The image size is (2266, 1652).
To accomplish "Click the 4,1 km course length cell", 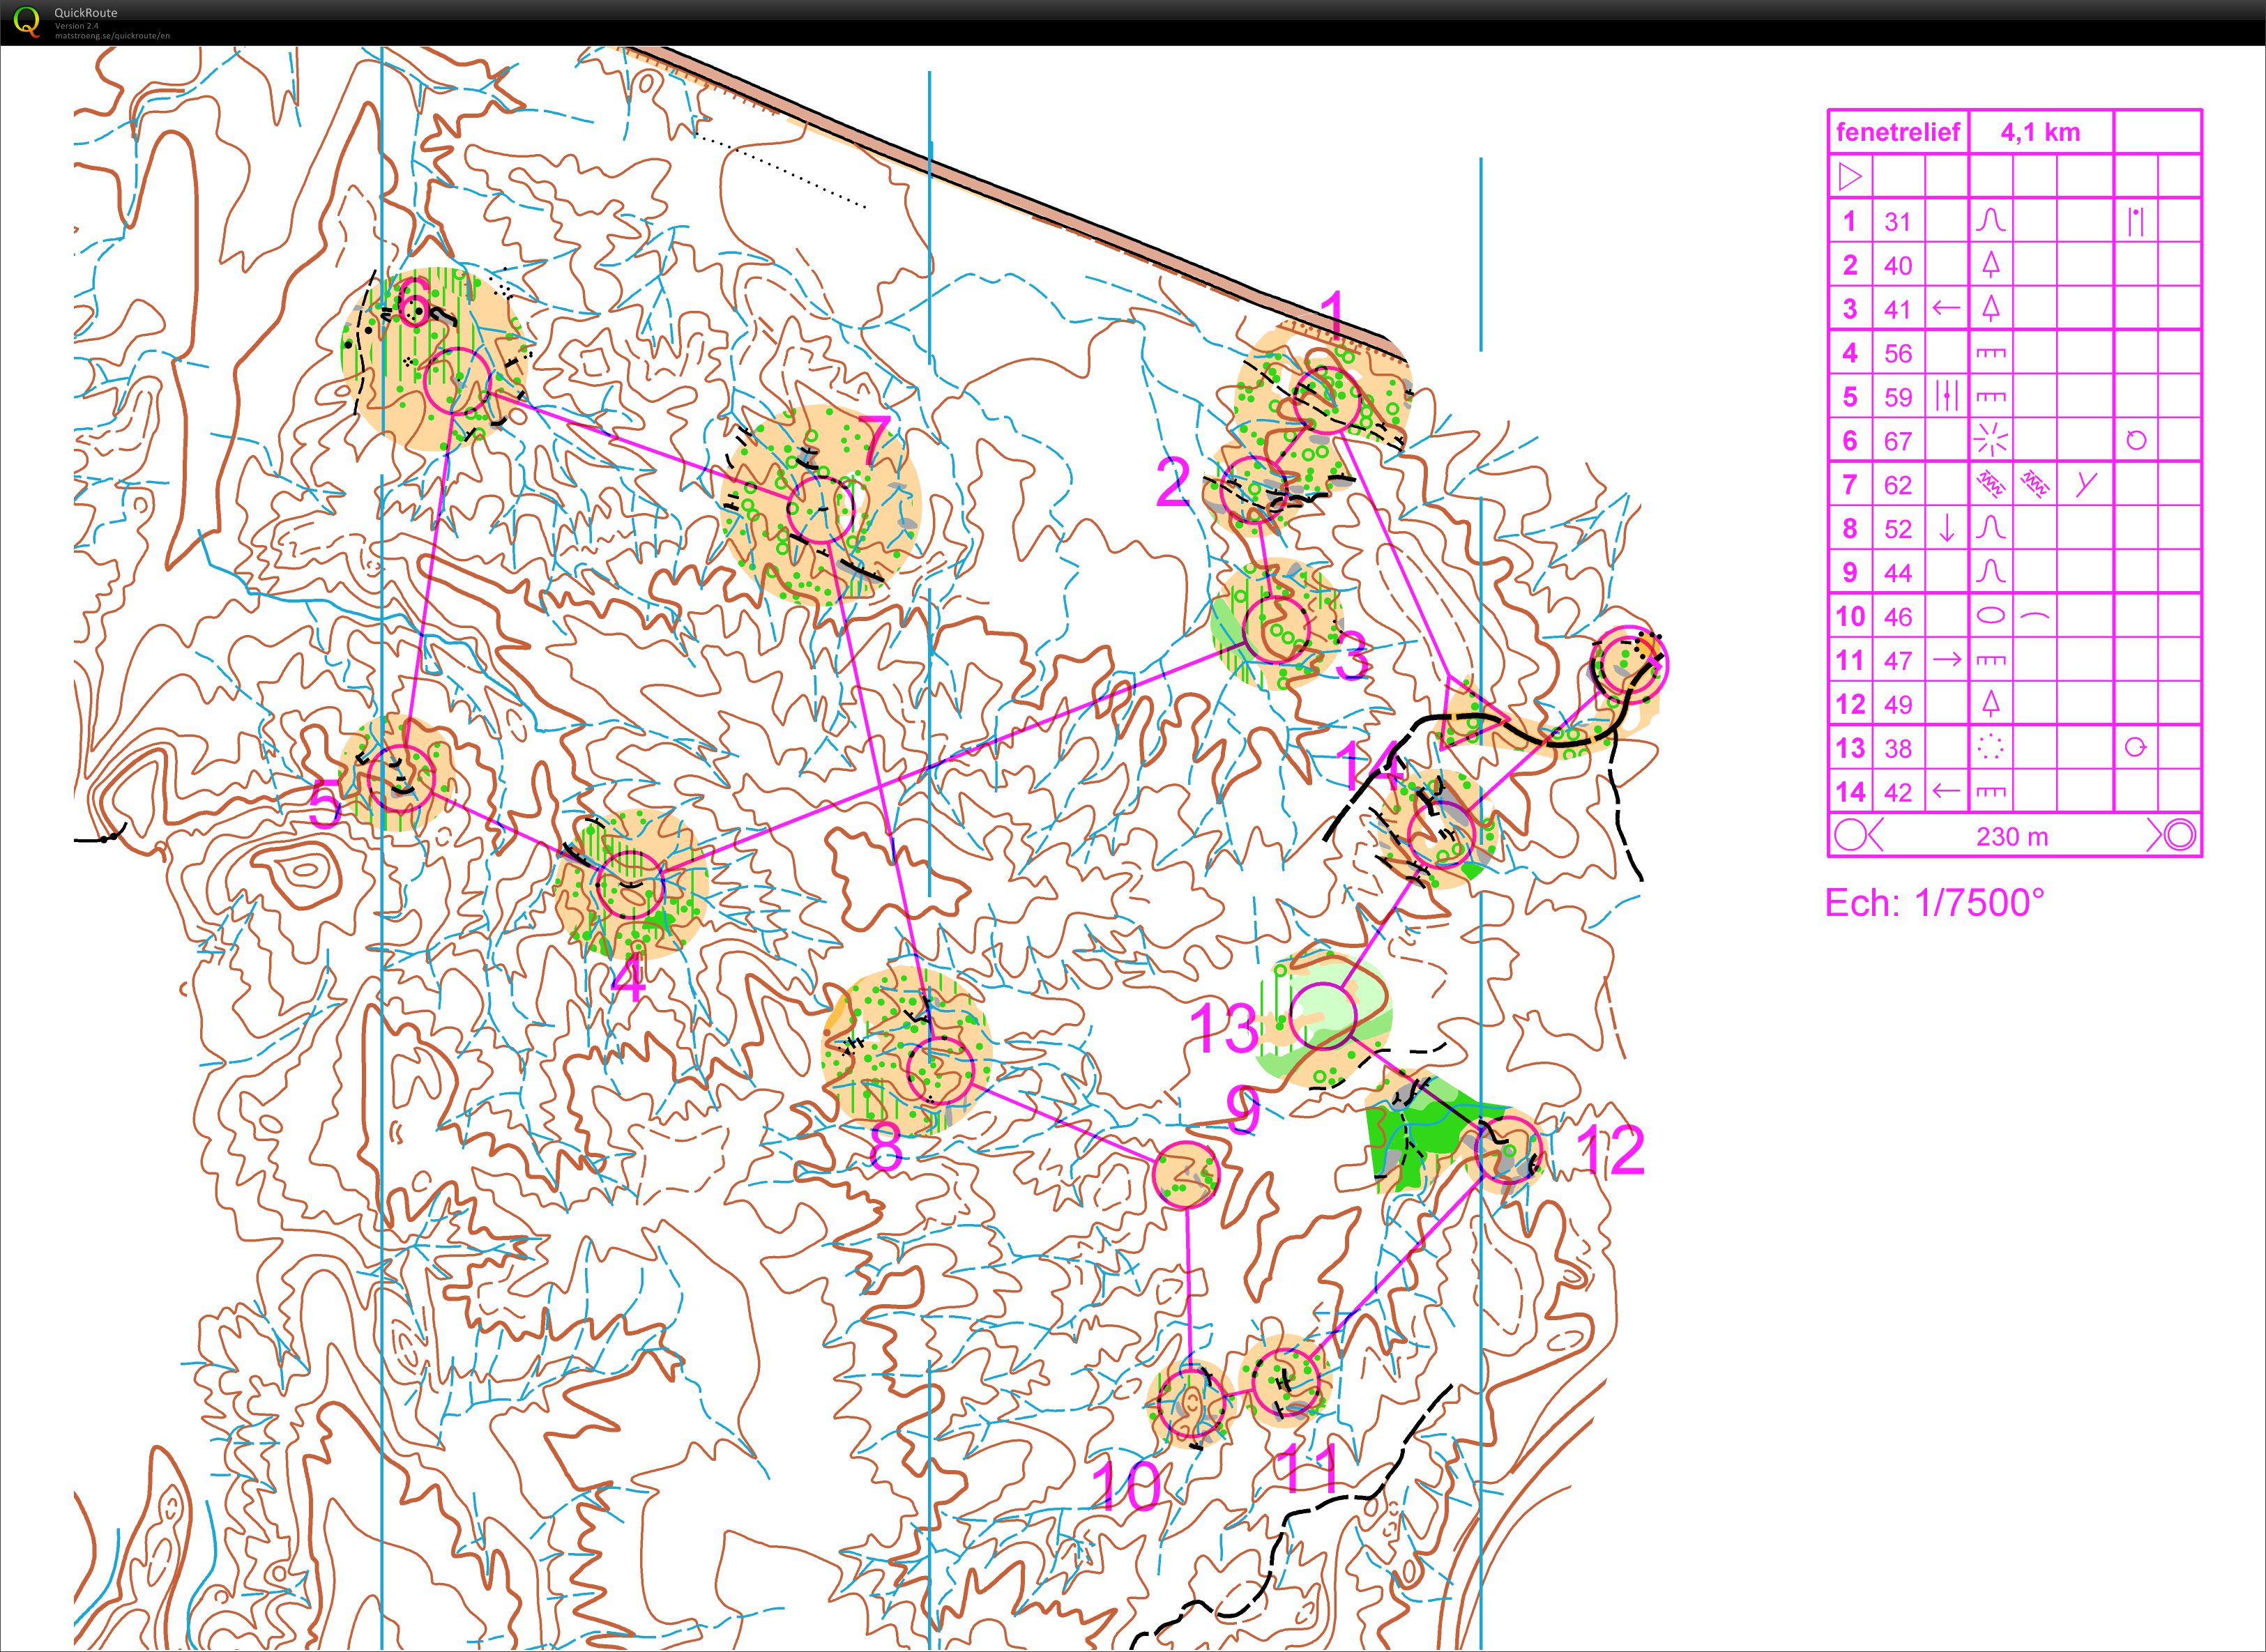I will [x=2040, y=132].
